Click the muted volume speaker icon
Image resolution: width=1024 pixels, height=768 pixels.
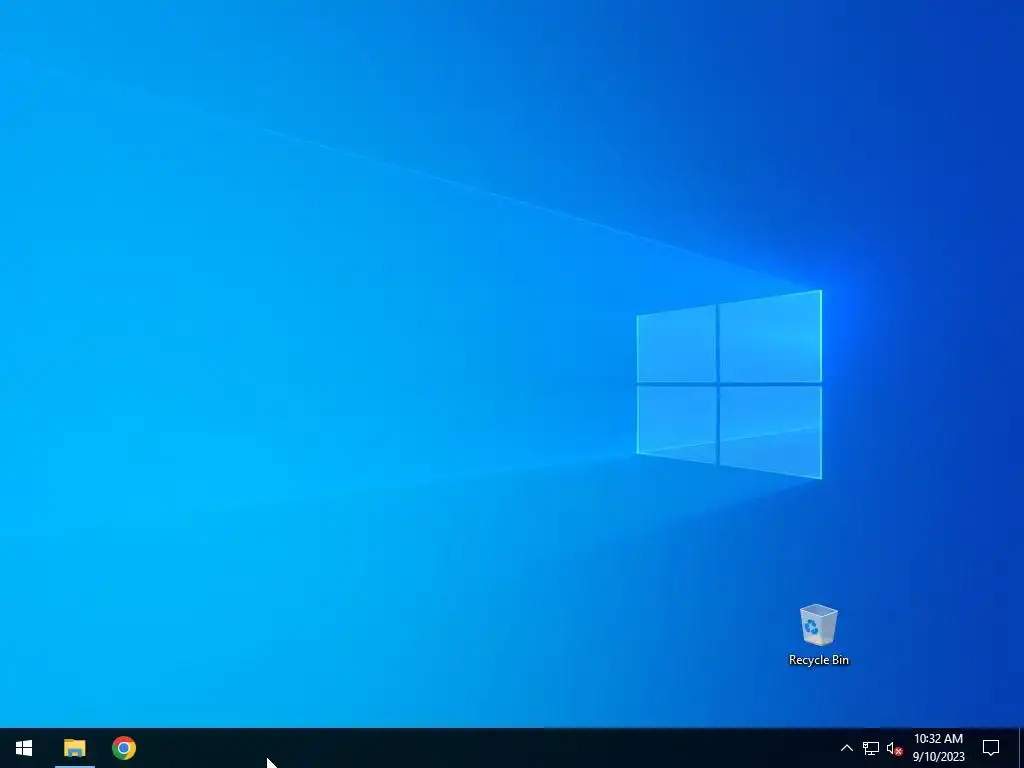click(x=894, y=748)
